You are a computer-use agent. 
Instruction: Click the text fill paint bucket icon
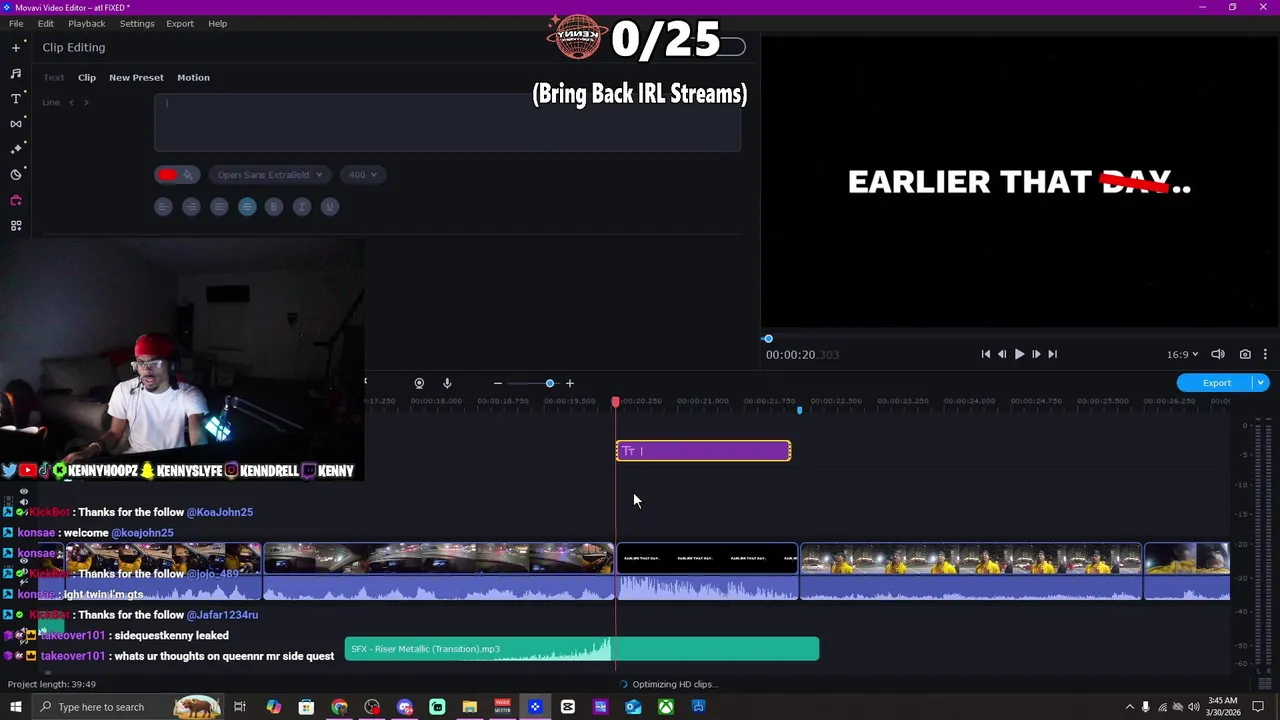(188, 175)
